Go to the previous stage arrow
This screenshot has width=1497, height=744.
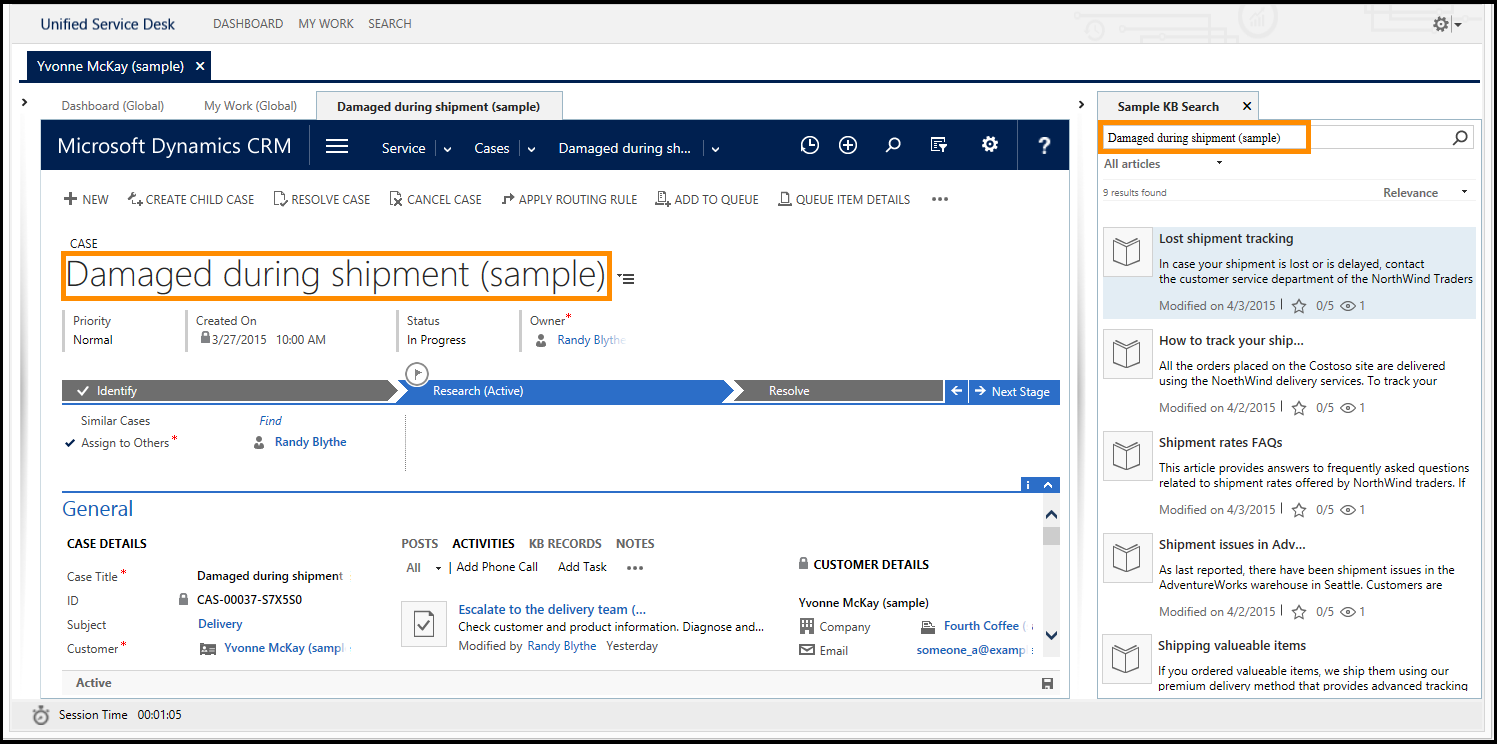point(957,391)
